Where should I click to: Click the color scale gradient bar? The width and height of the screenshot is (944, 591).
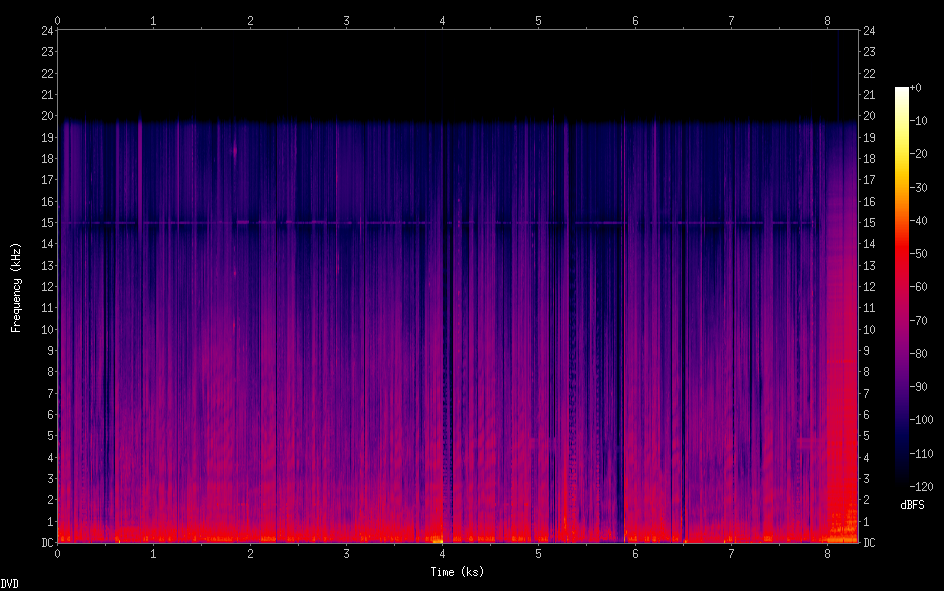pos(902,285)
